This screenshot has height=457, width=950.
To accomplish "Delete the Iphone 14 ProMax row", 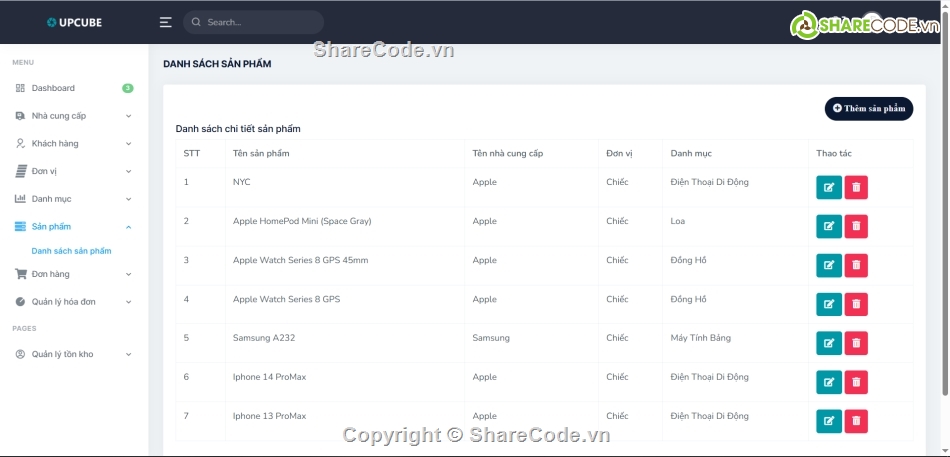I will click(x=856, y=382).
